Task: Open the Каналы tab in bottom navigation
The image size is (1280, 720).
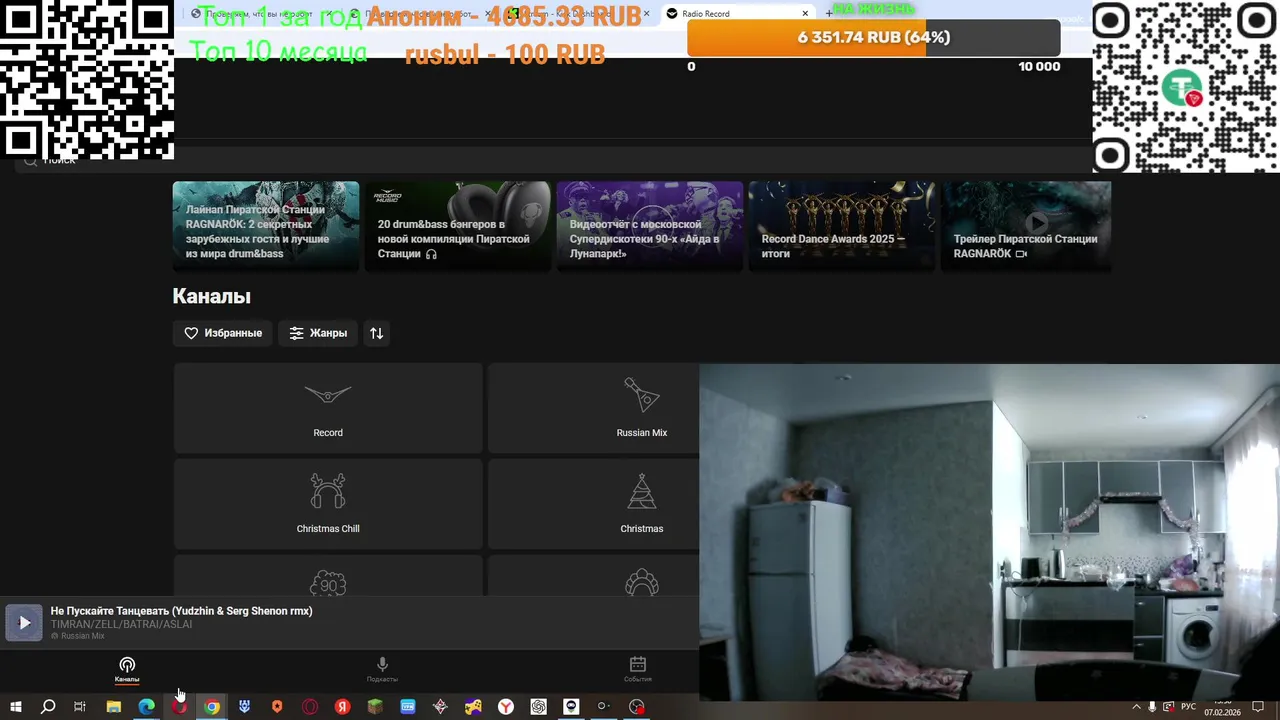Action: tap(127, 670)
